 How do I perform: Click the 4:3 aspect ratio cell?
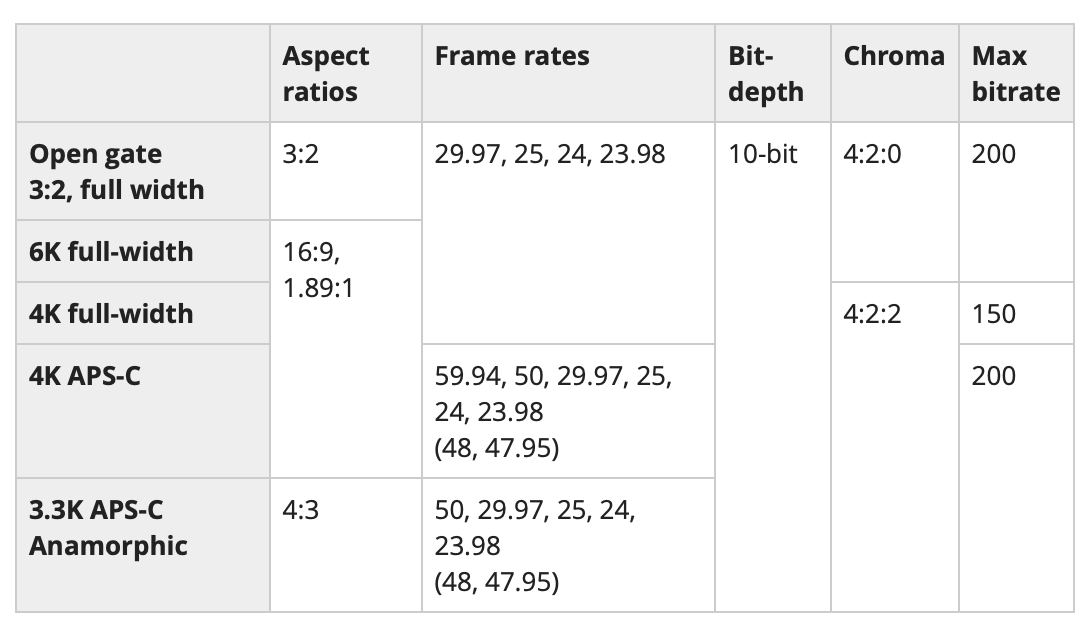pyautogui.click(x=301, y=511)
